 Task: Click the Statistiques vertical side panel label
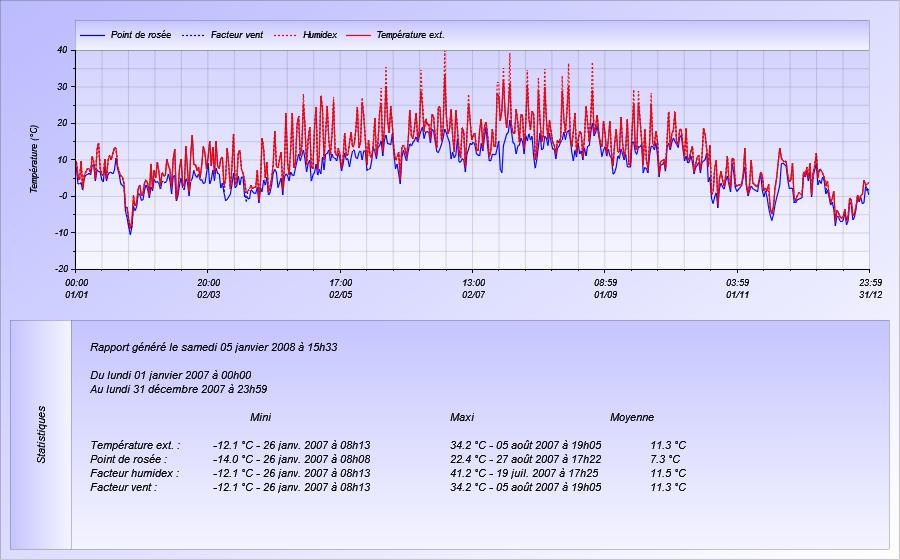point(41,435)
